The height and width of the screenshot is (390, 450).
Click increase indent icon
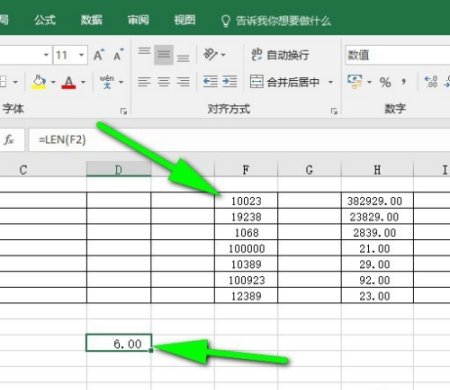230,82
